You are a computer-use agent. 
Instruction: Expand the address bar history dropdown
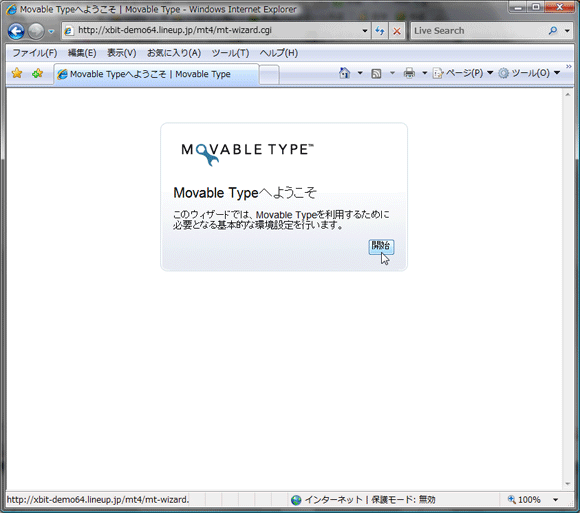point(365,31)
